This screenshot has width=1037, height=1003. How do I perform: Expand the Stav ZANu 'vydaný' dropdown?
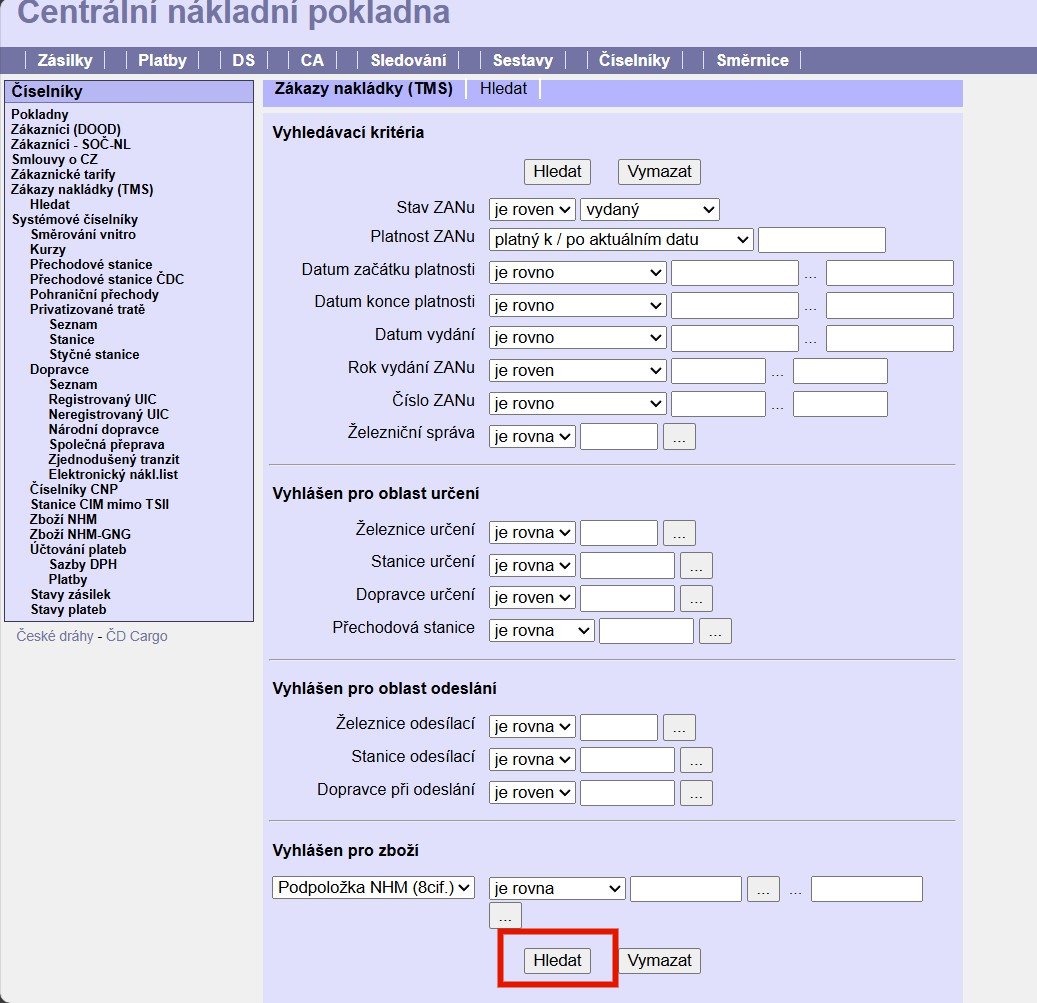(x=649, y=209)
